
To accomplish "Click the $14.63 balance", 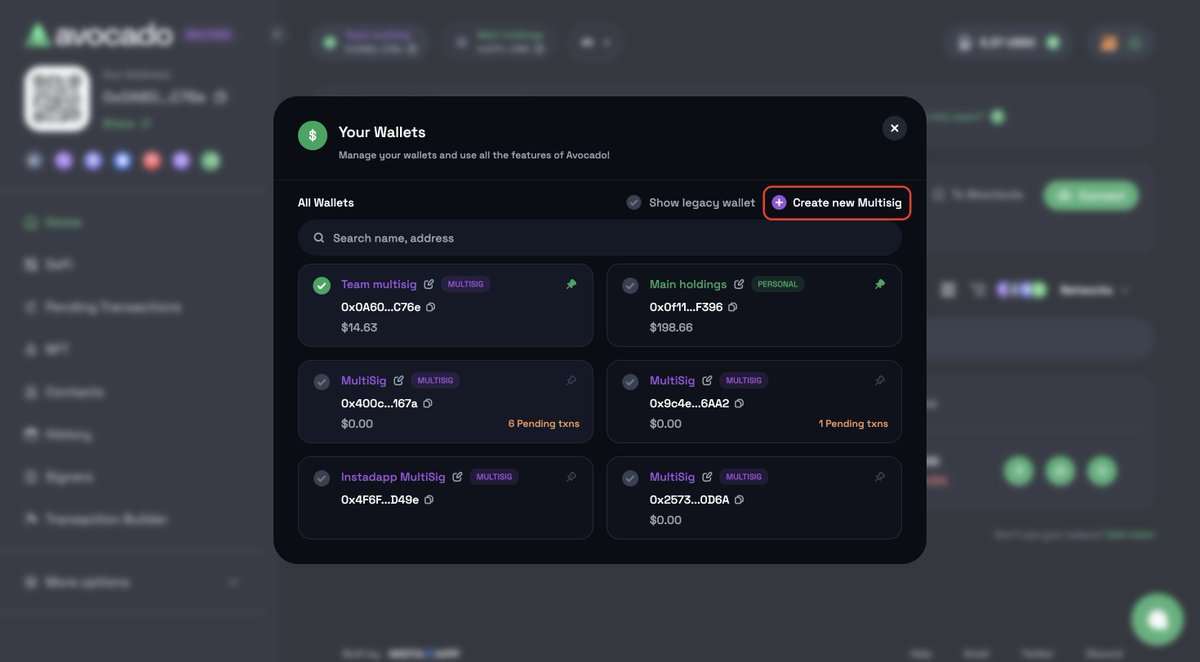I will (359, 327).
